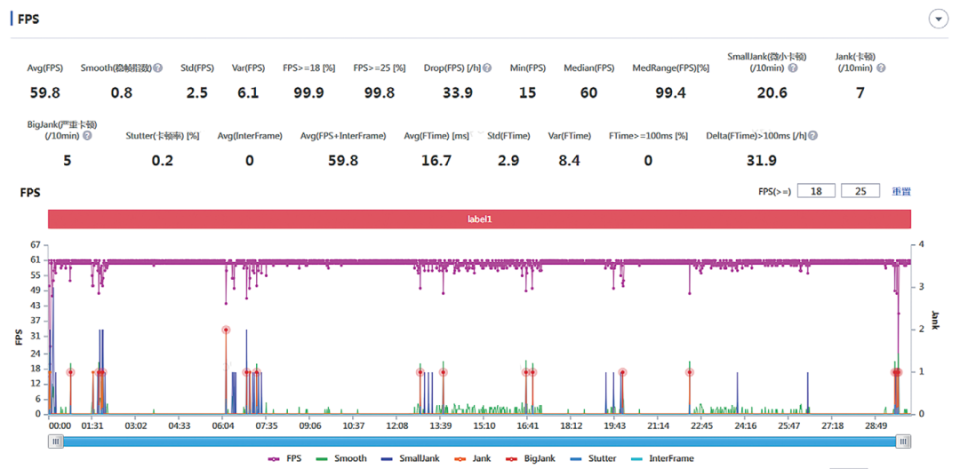
Task: Click the Drop(FPS) value 33.9
Action: pyautogui.click(x=457, y=93)
